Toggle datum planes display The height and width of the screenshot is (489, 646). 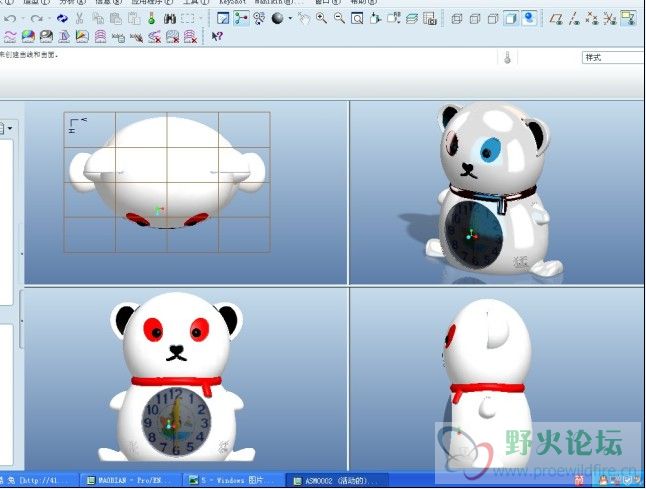pos(557,19)
